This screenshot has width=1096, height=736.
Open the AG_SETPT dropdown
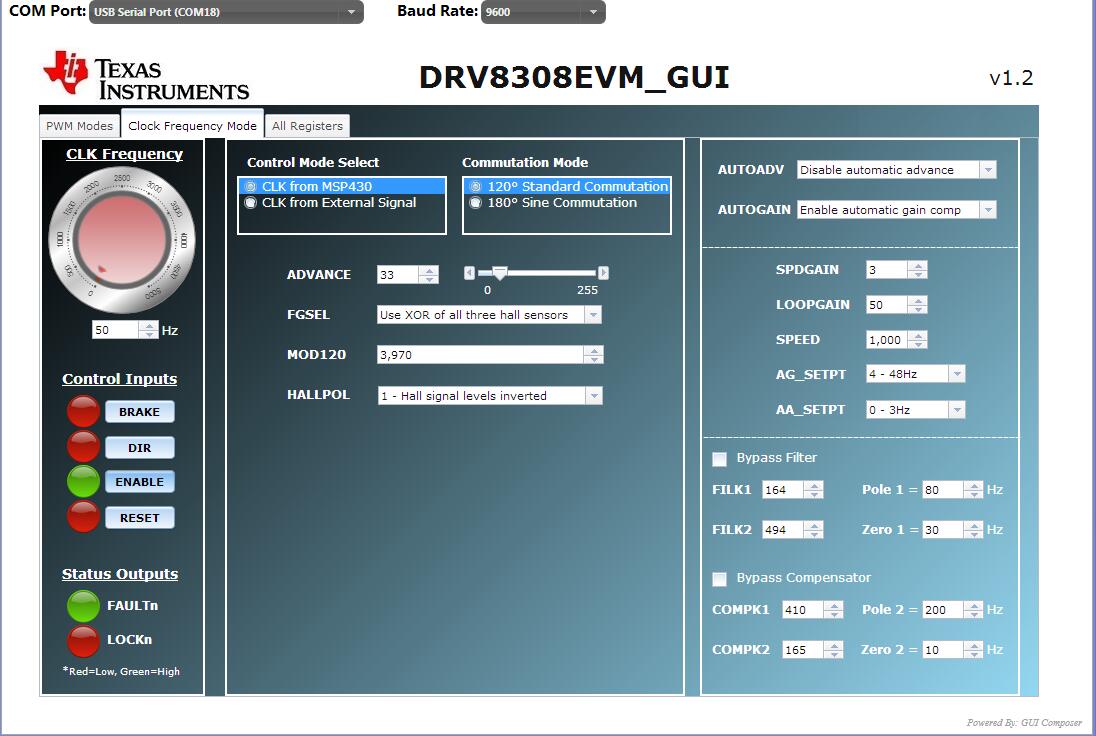click(x=916, y=374)
